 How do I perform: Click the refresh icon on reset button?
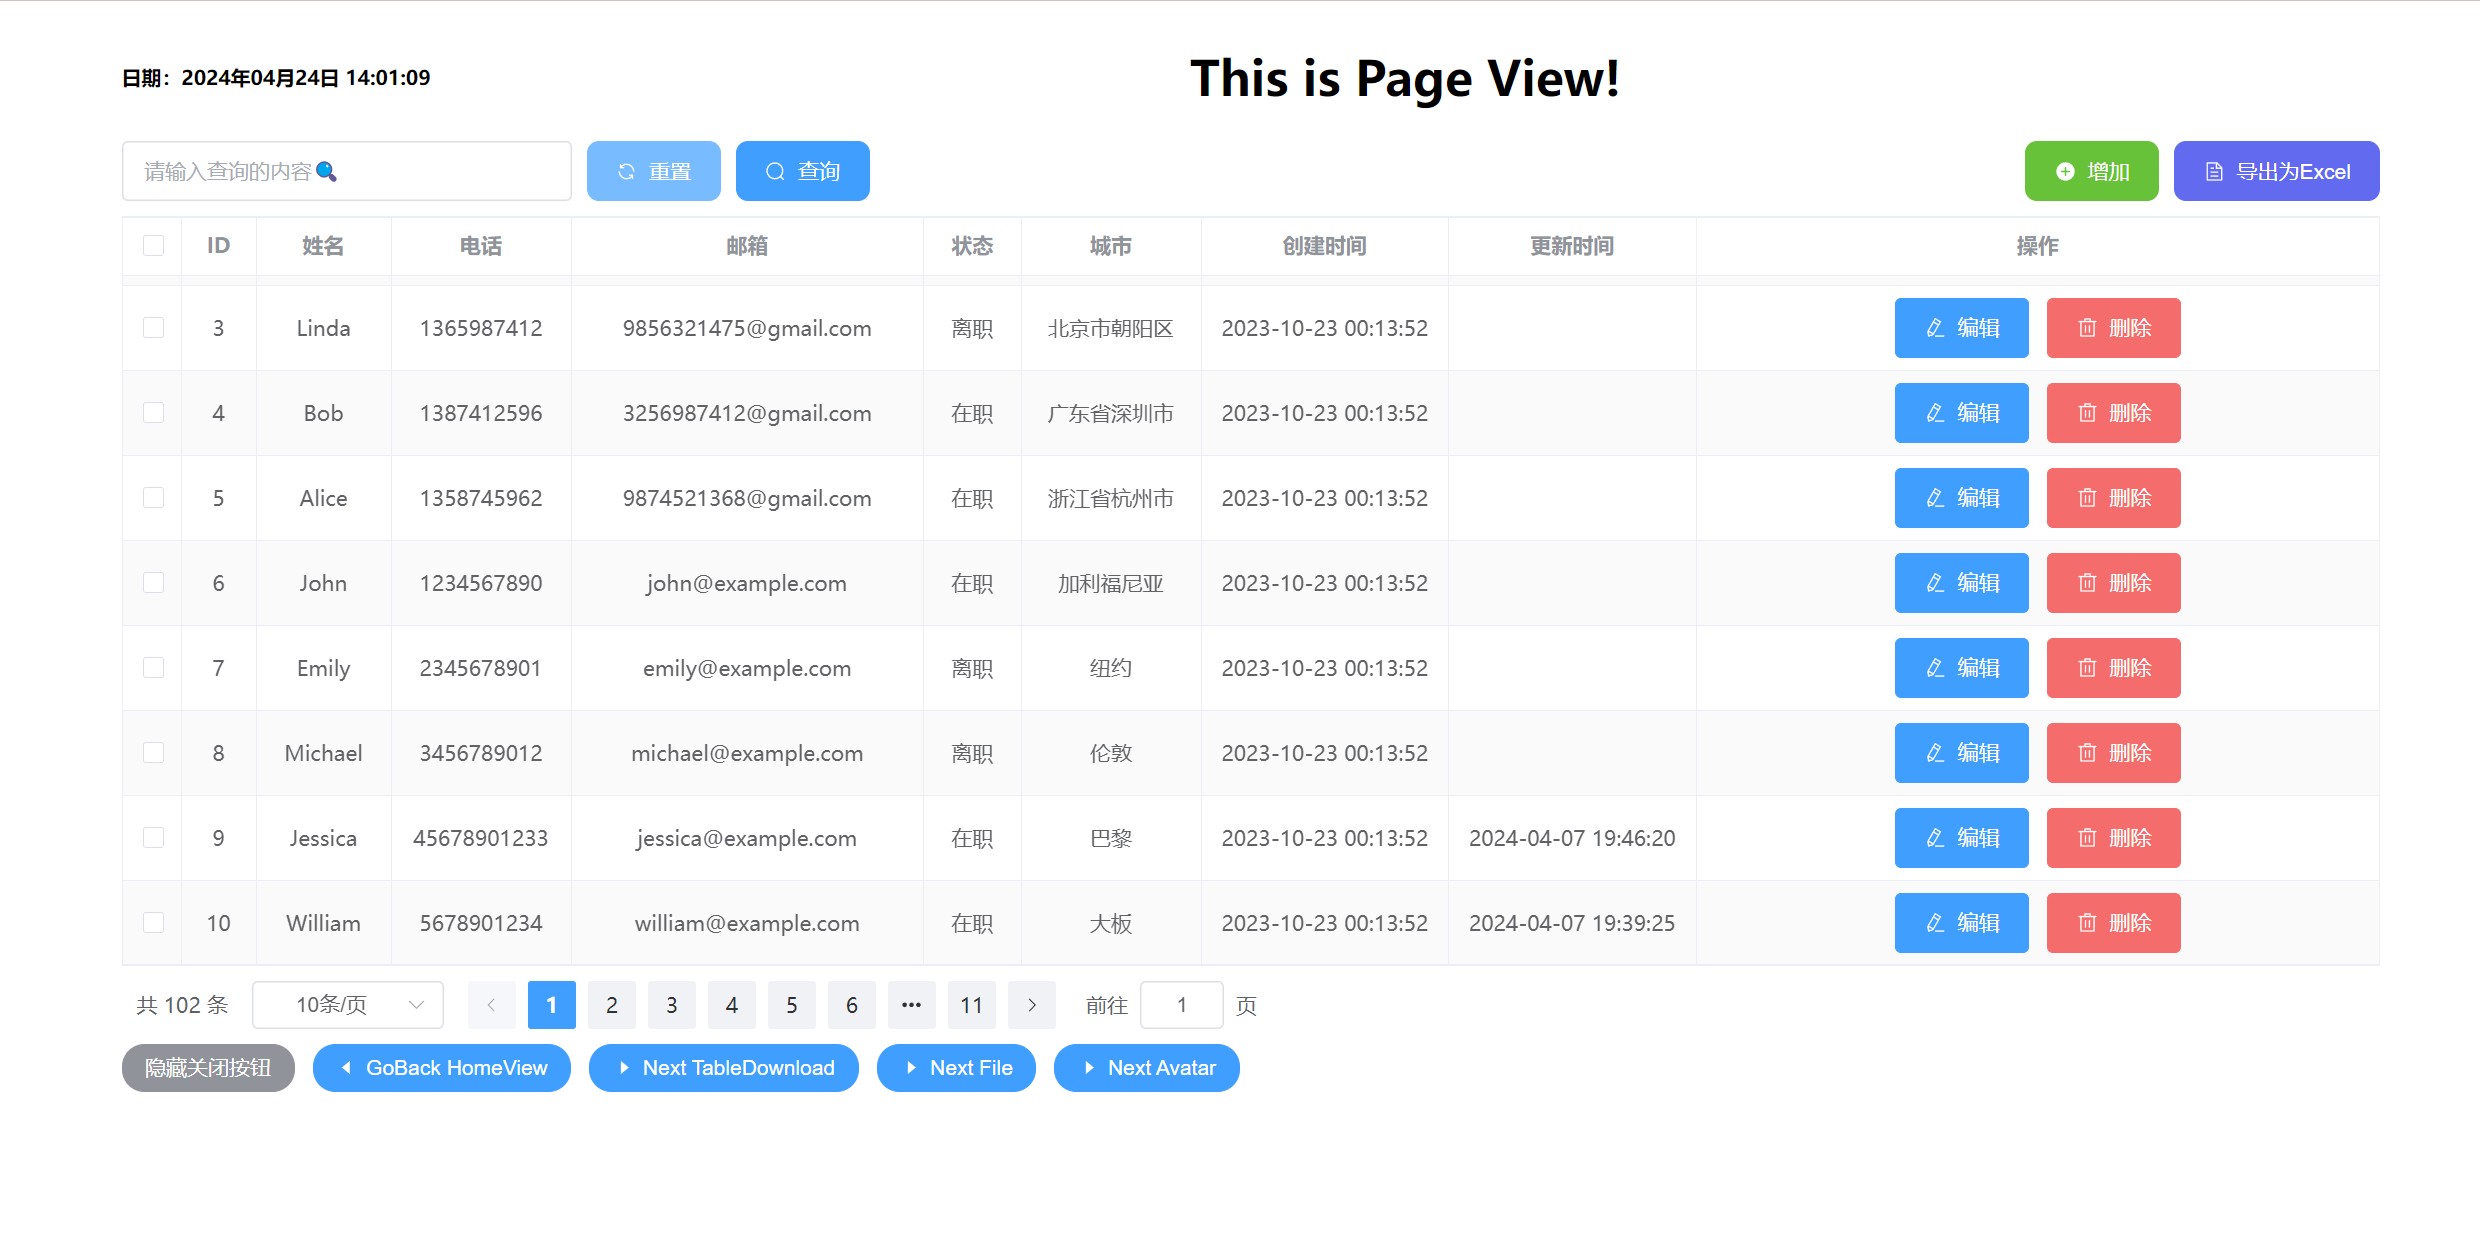[626, 172]
